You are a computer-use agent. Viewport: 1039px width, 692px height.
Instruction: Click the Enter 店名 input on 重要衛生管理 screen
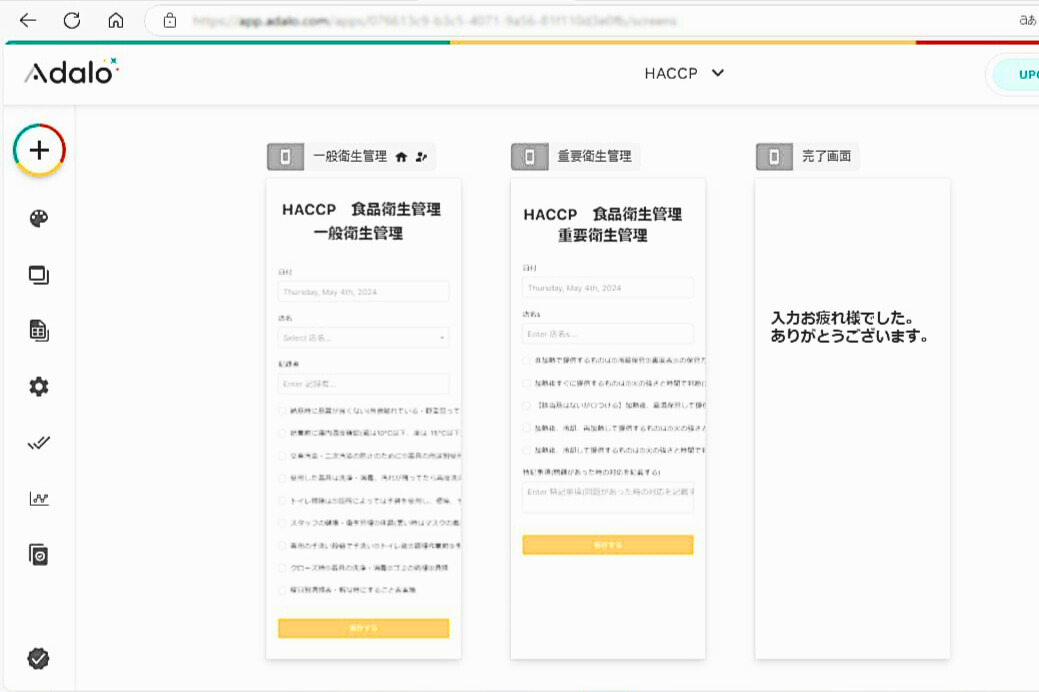point(608,333)
